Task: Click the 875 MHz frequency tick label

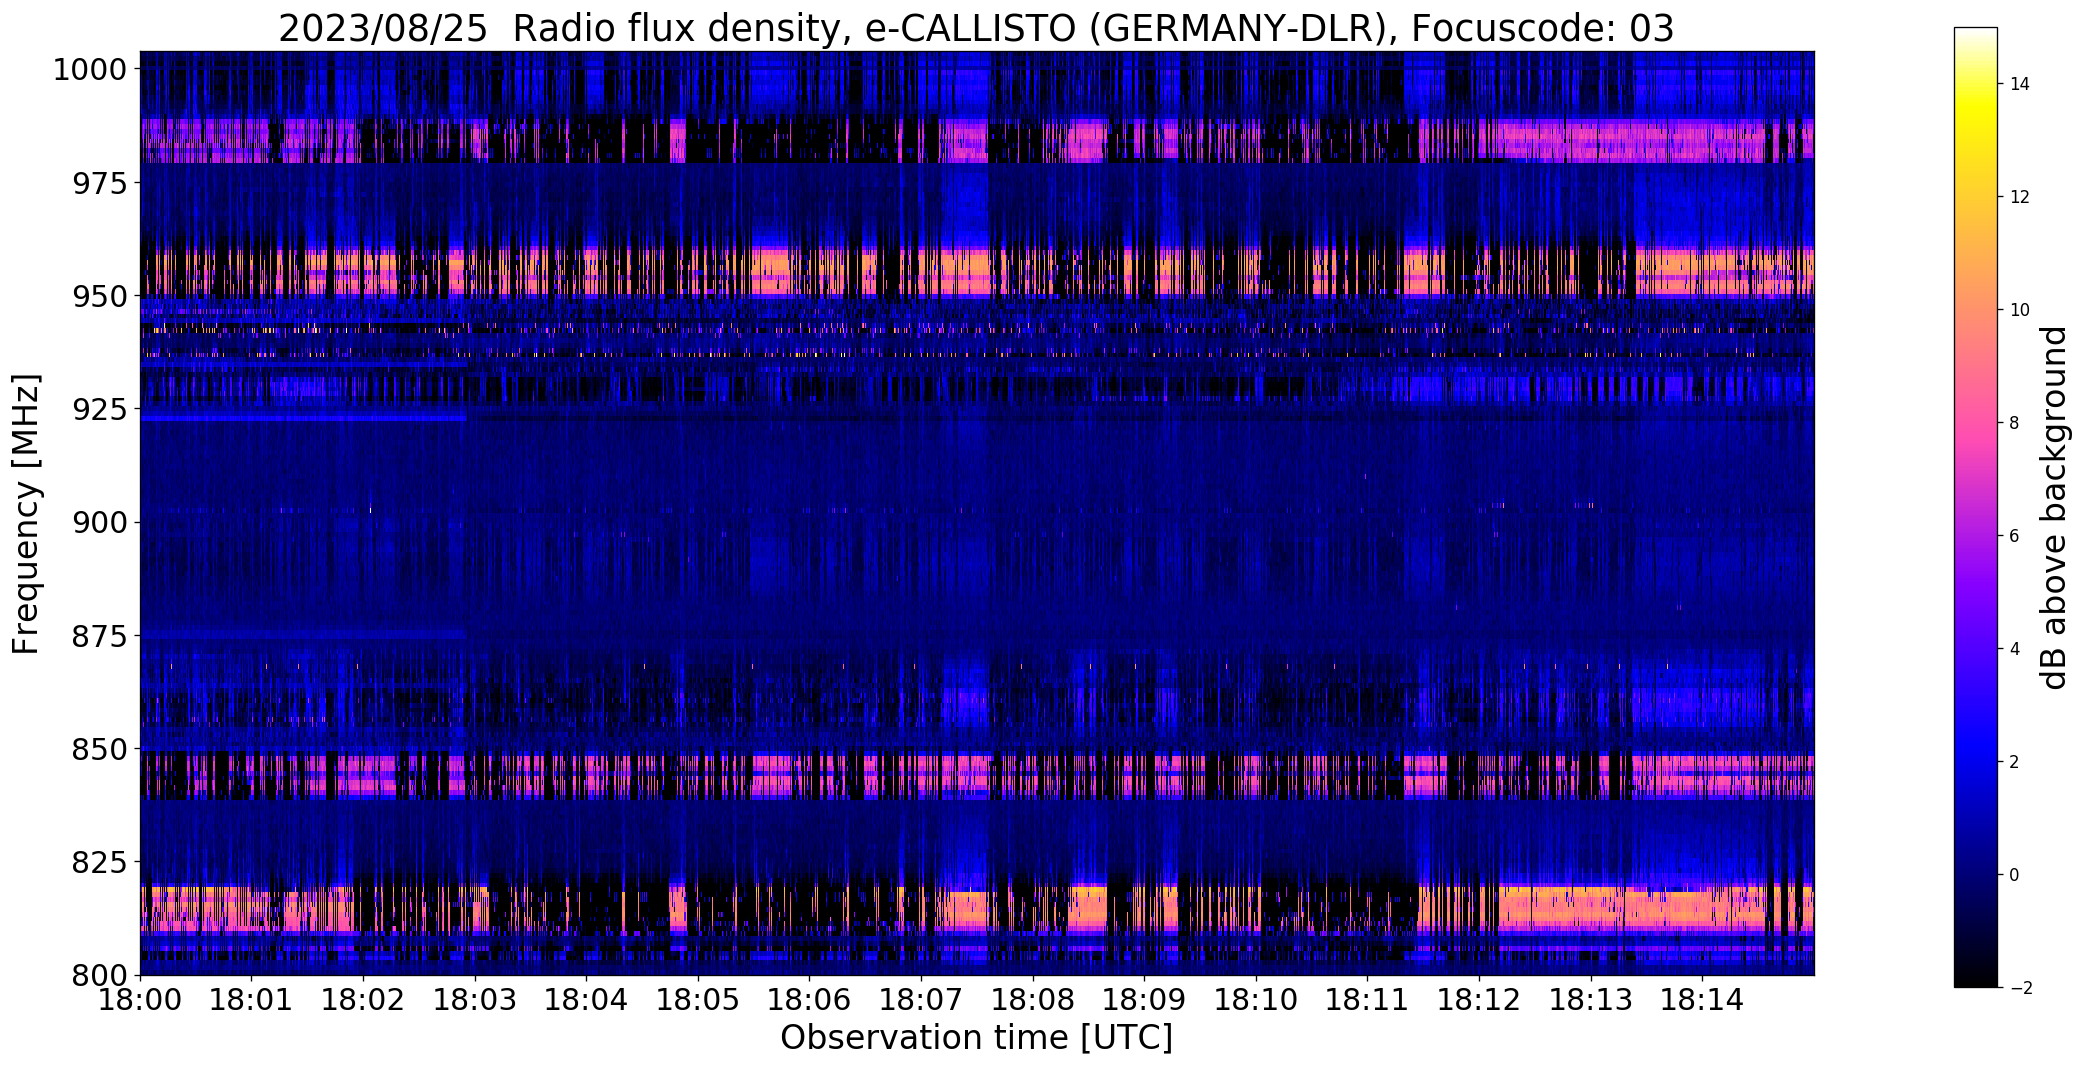Action: click(99, 635)
